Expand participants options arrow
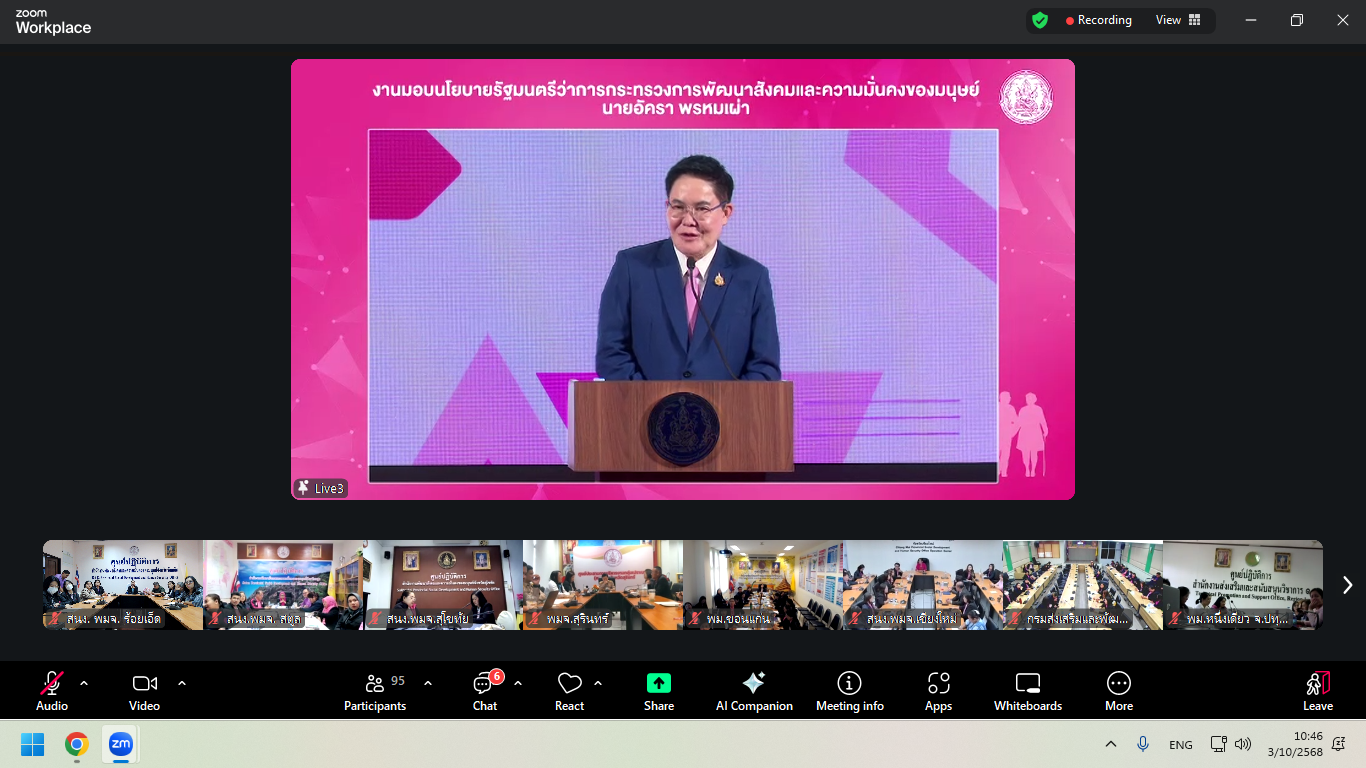The width and height of the screenshot is (1366, 768). pyautogui.click(x=428, y=683)
